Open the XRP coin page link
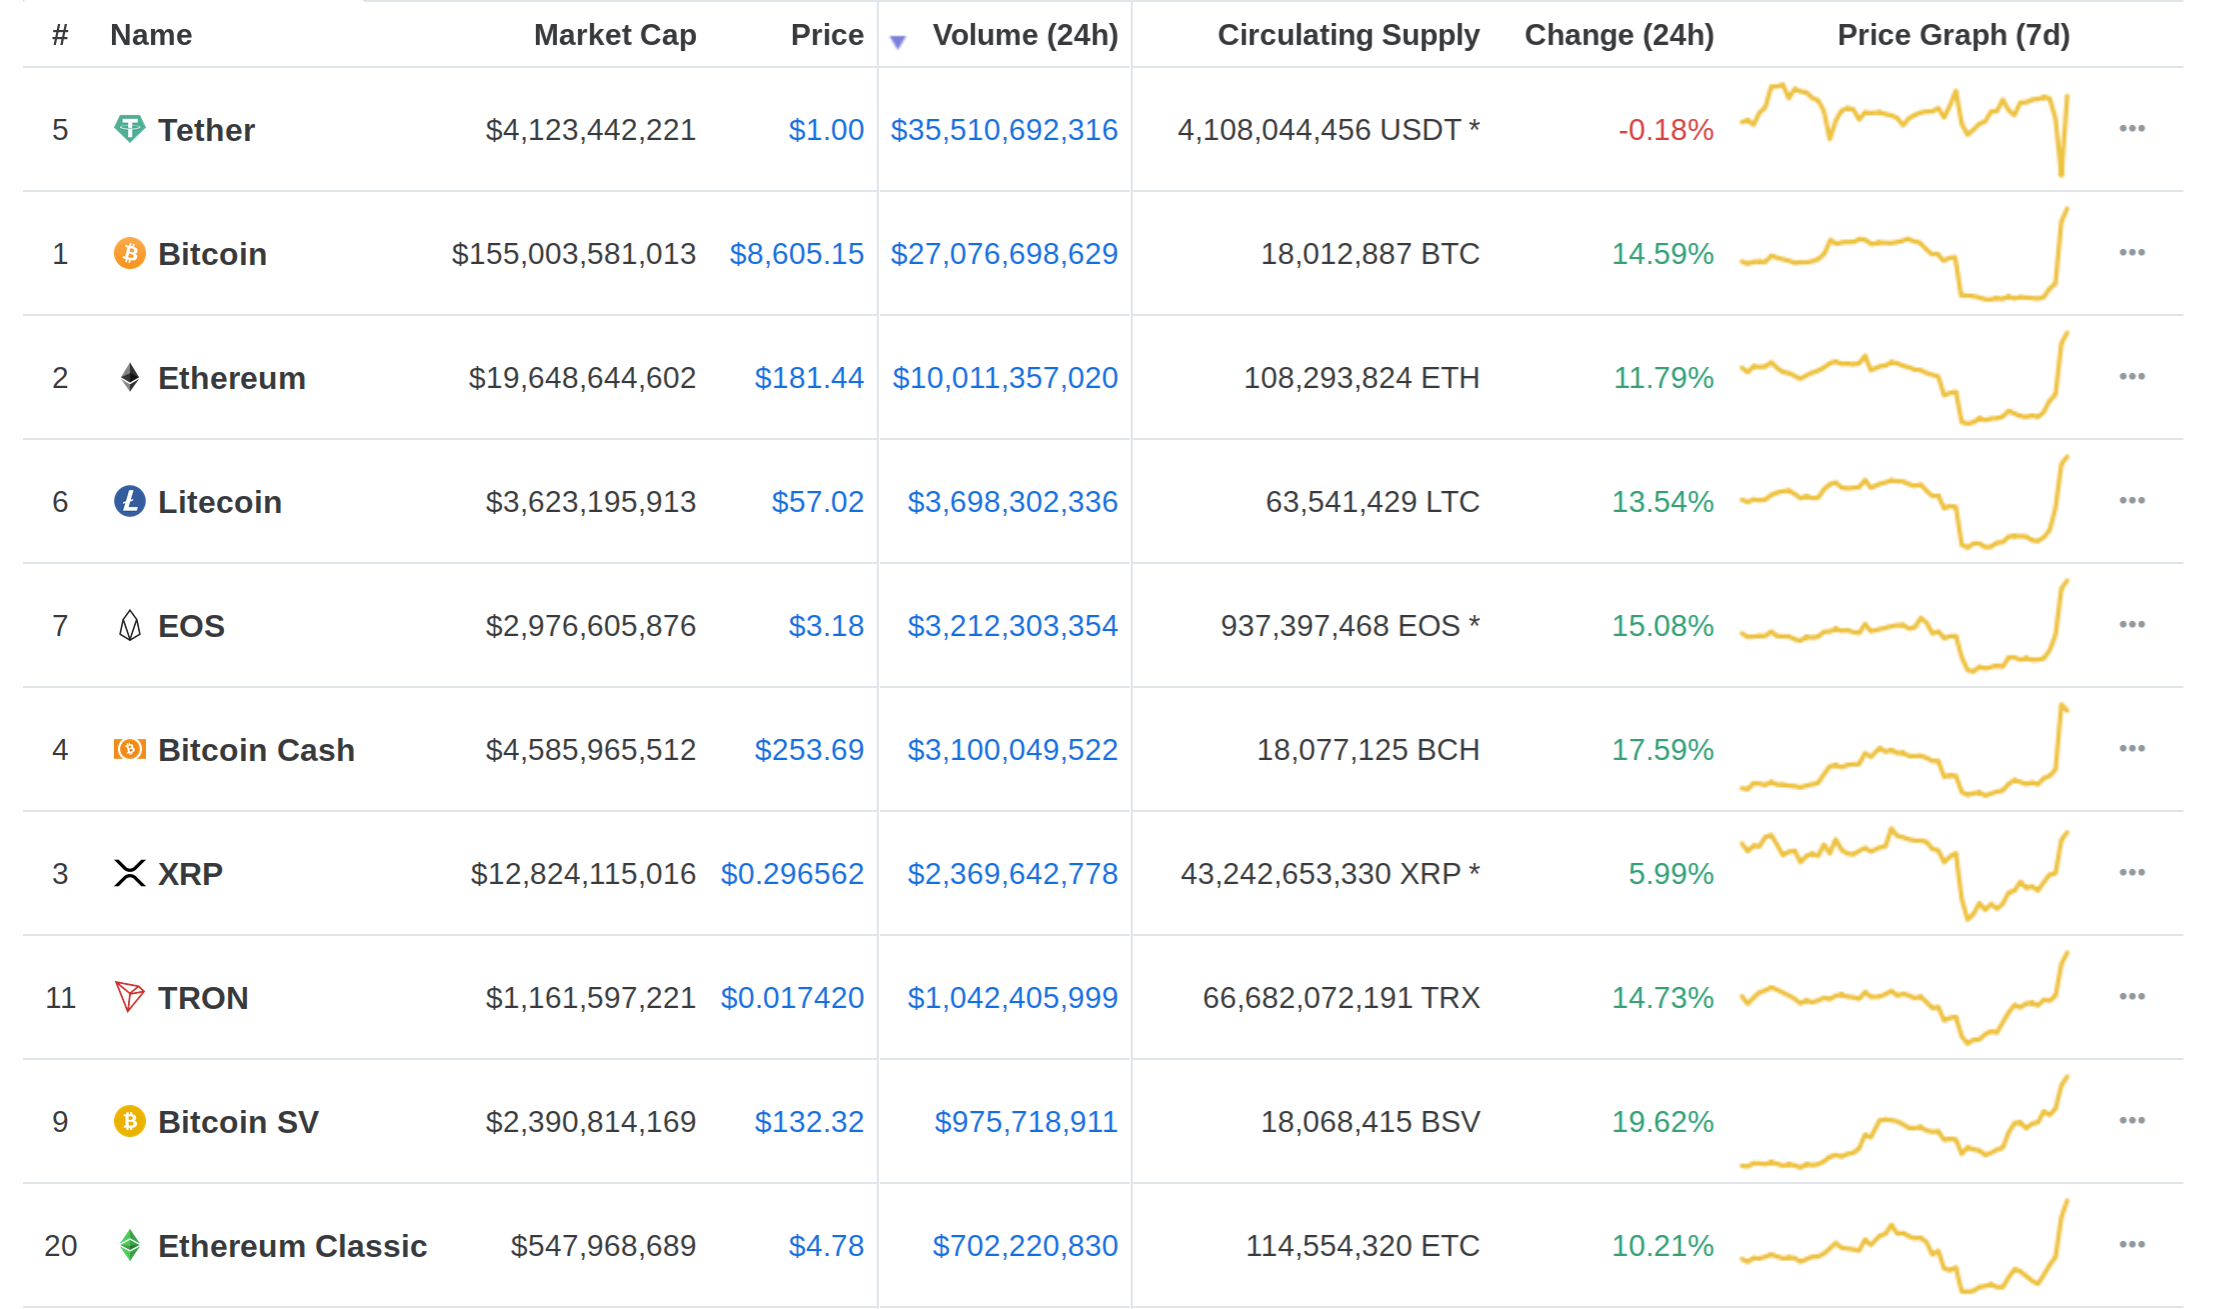This screenshot has width=2227, height=1309. (x=190, y=874)
